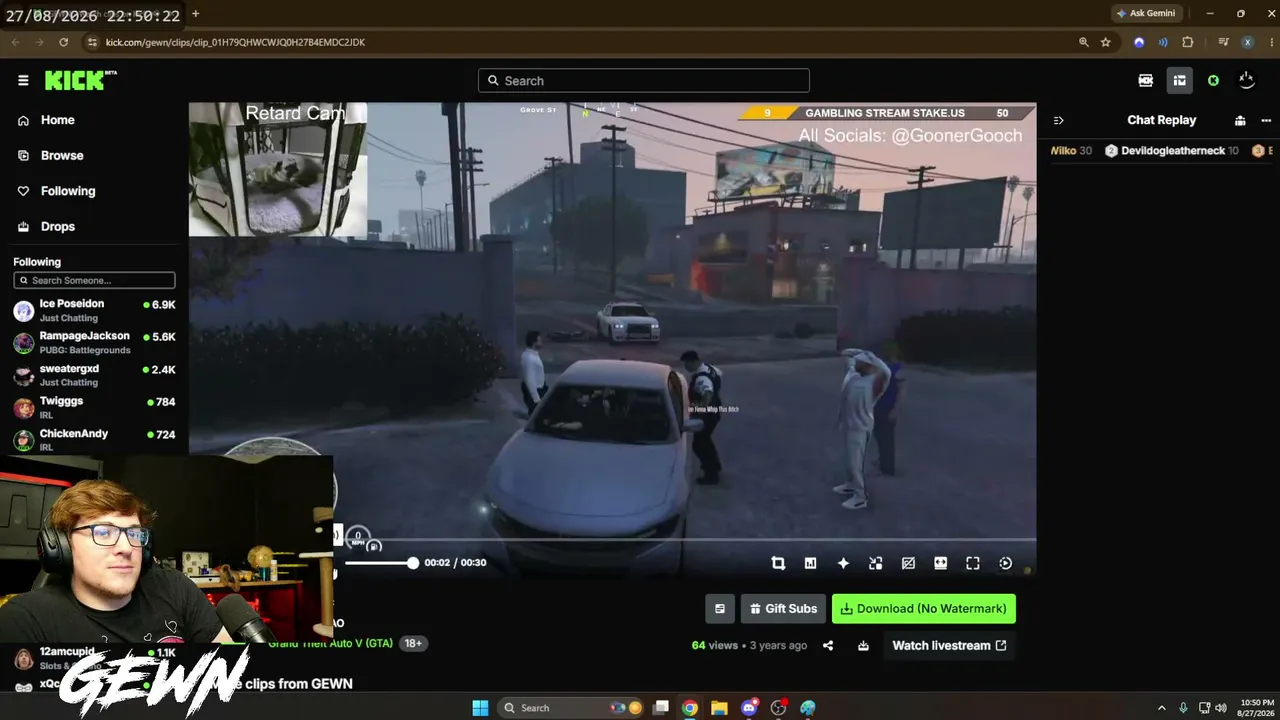Open OBS Studio from the taskbar
The height and width of the screenshot is (720, 1280).
pos(778,708)
